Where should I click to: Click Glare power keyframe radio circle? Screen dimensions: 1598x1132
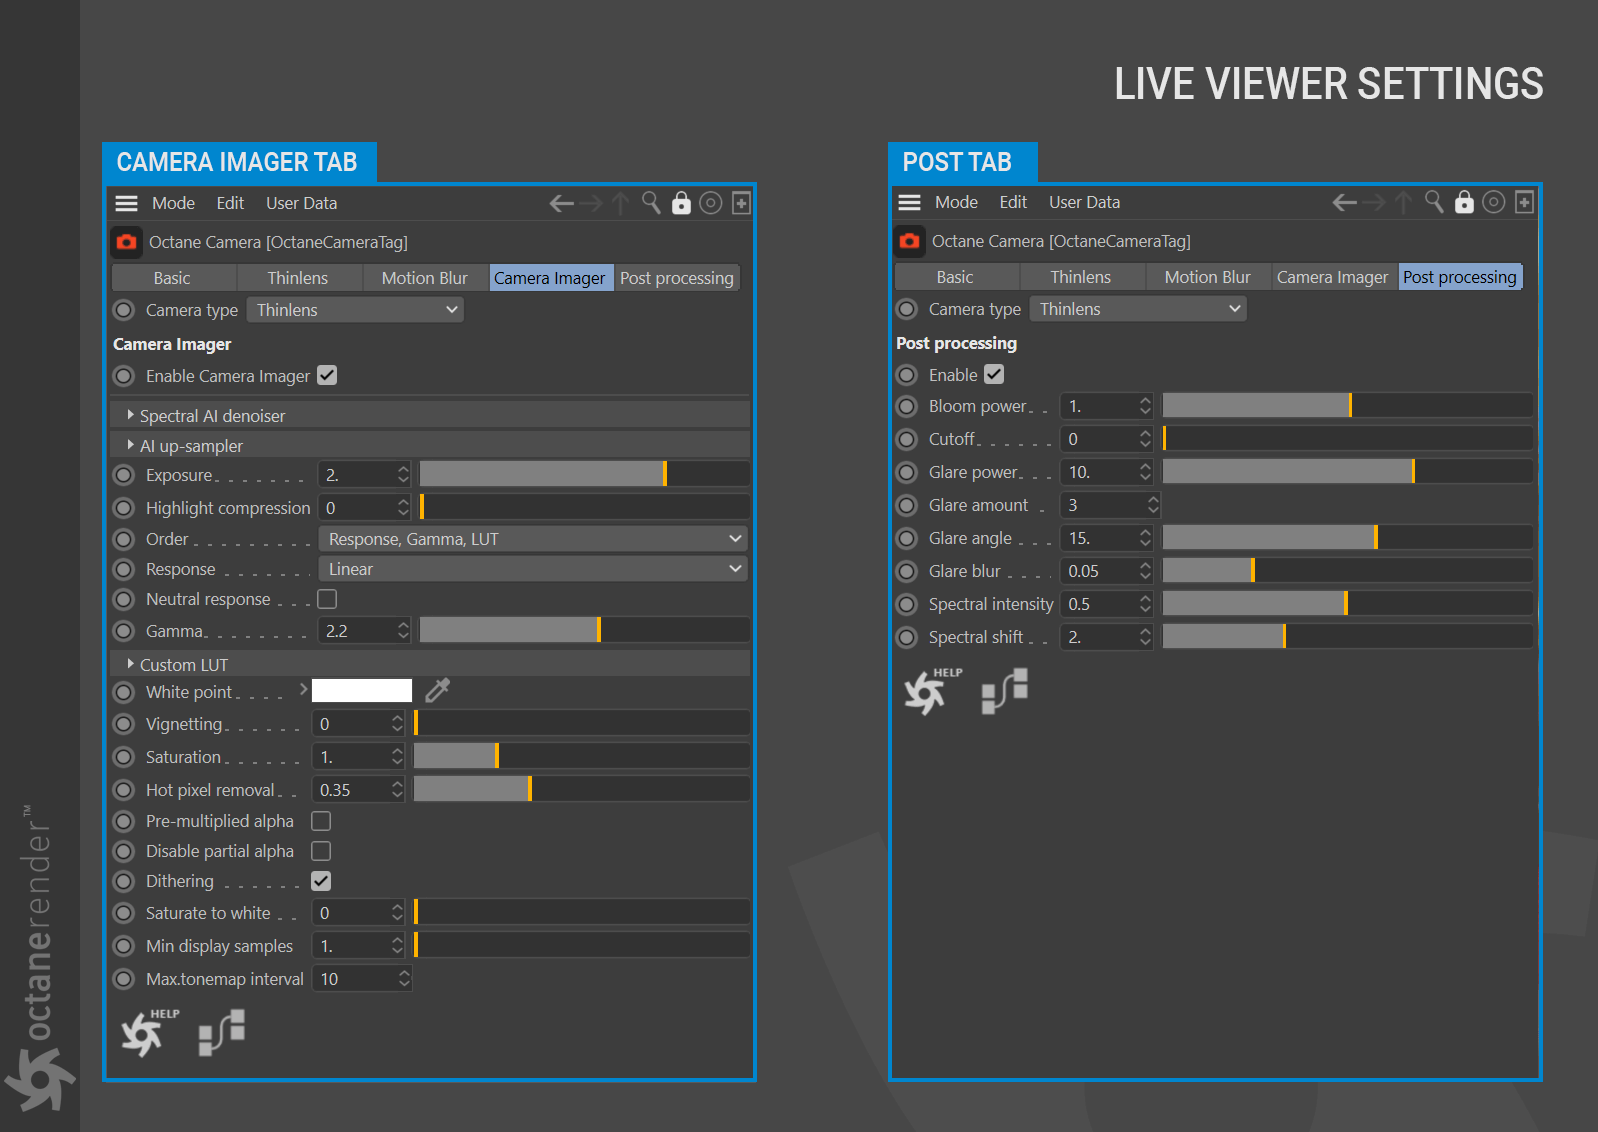(x=907, y=472)
